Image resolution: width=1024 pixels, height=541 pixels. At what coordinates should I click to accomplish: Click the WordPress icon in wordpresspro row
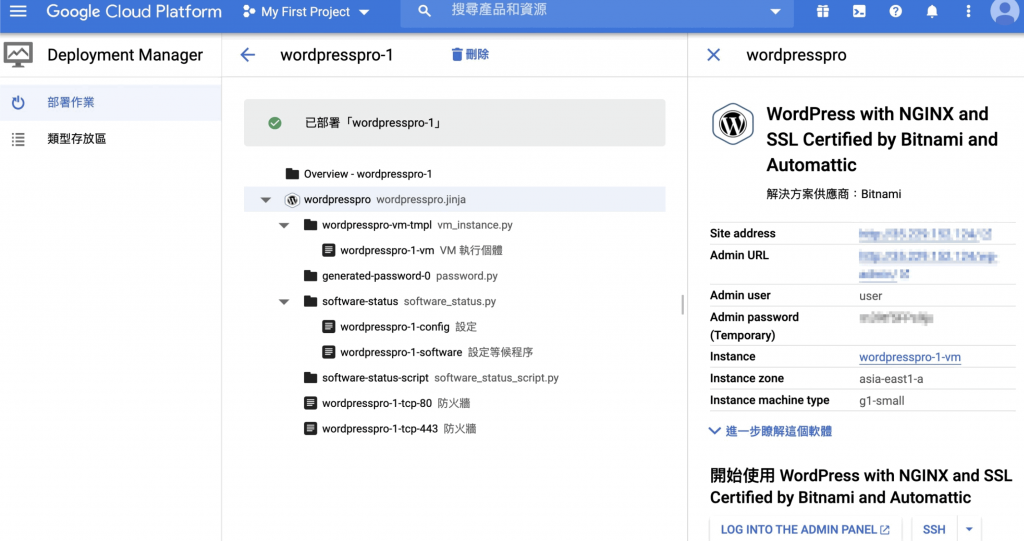[292, 200]
